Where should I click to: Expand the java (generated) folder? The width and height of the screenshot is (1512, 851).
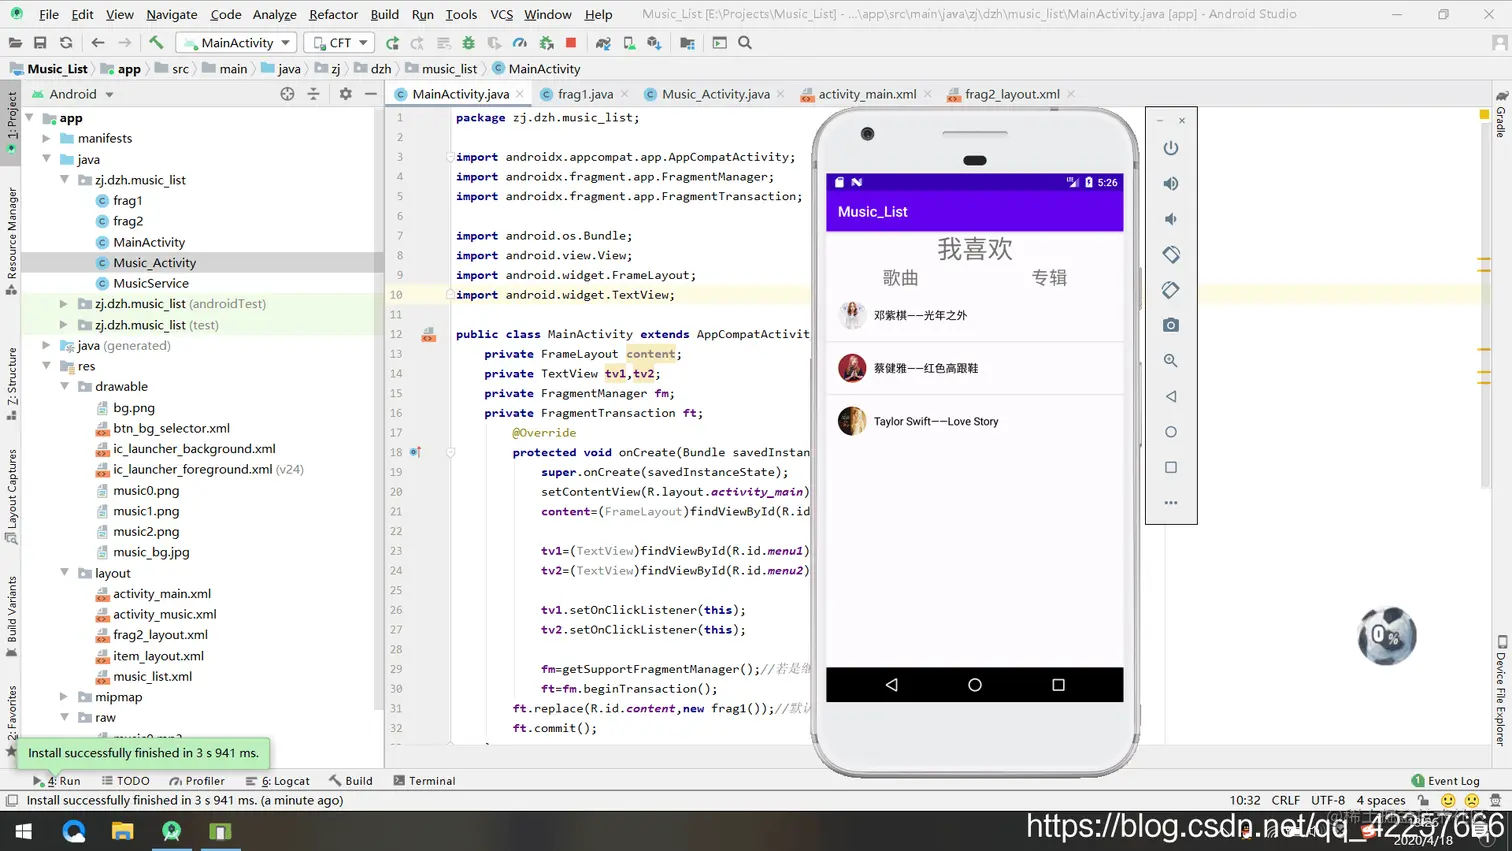[x=47, y=345]
